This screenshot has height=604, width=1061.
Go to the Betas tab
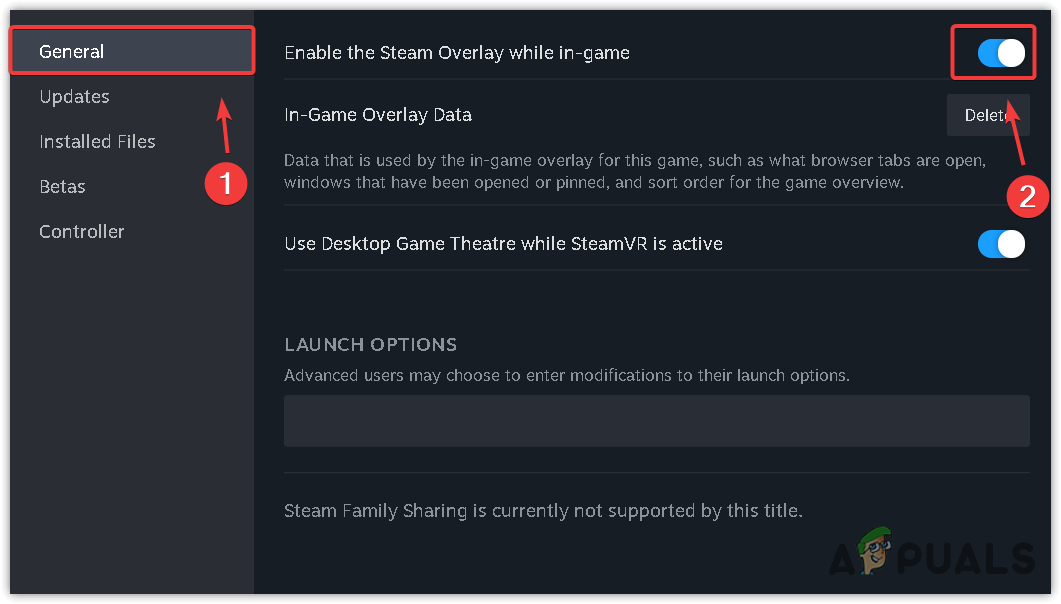(x=62, y=187)
